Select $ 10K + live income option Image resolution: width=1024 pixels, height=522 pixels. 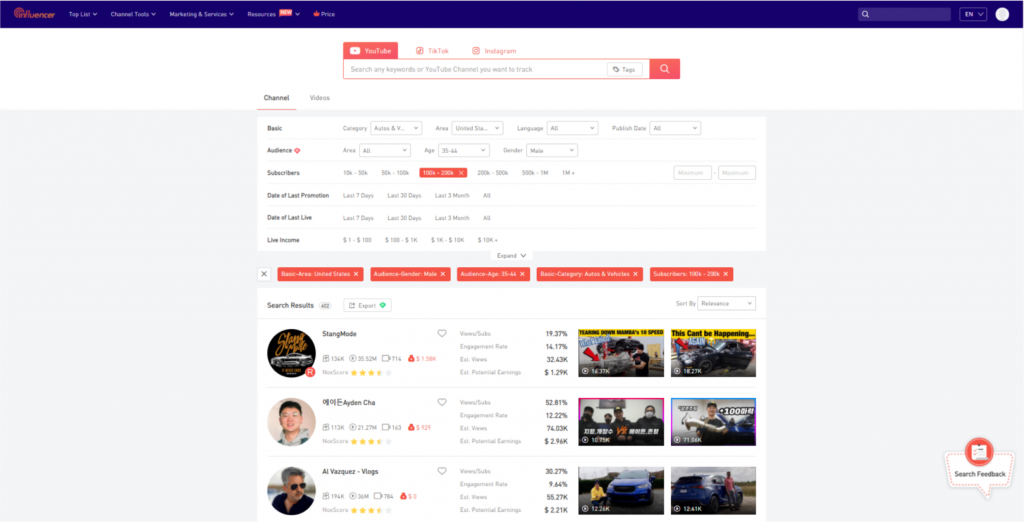487,240
